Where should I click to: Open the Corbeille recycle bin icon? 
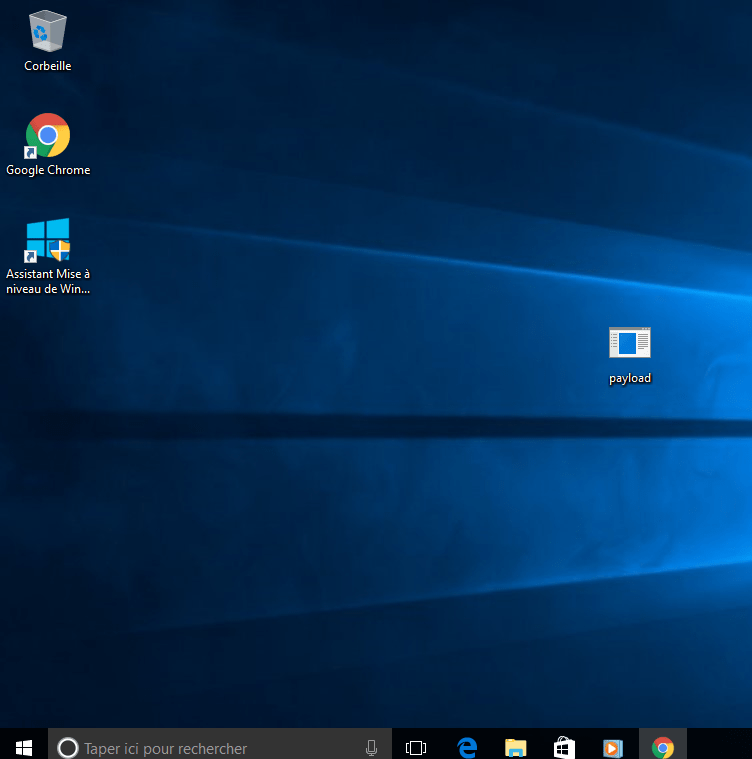[47, 31]
